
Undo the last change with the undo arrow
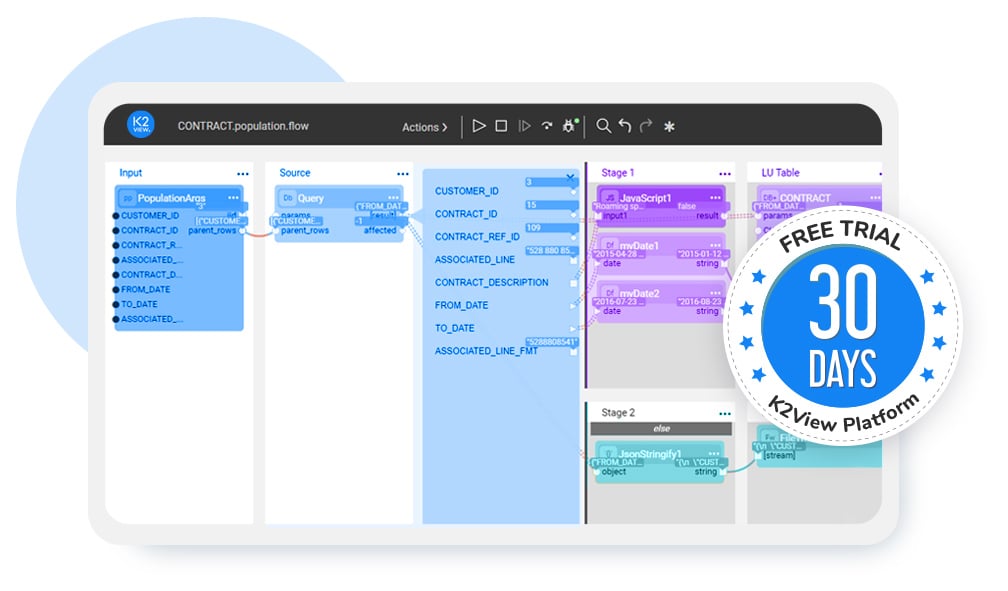click(626, 126)
